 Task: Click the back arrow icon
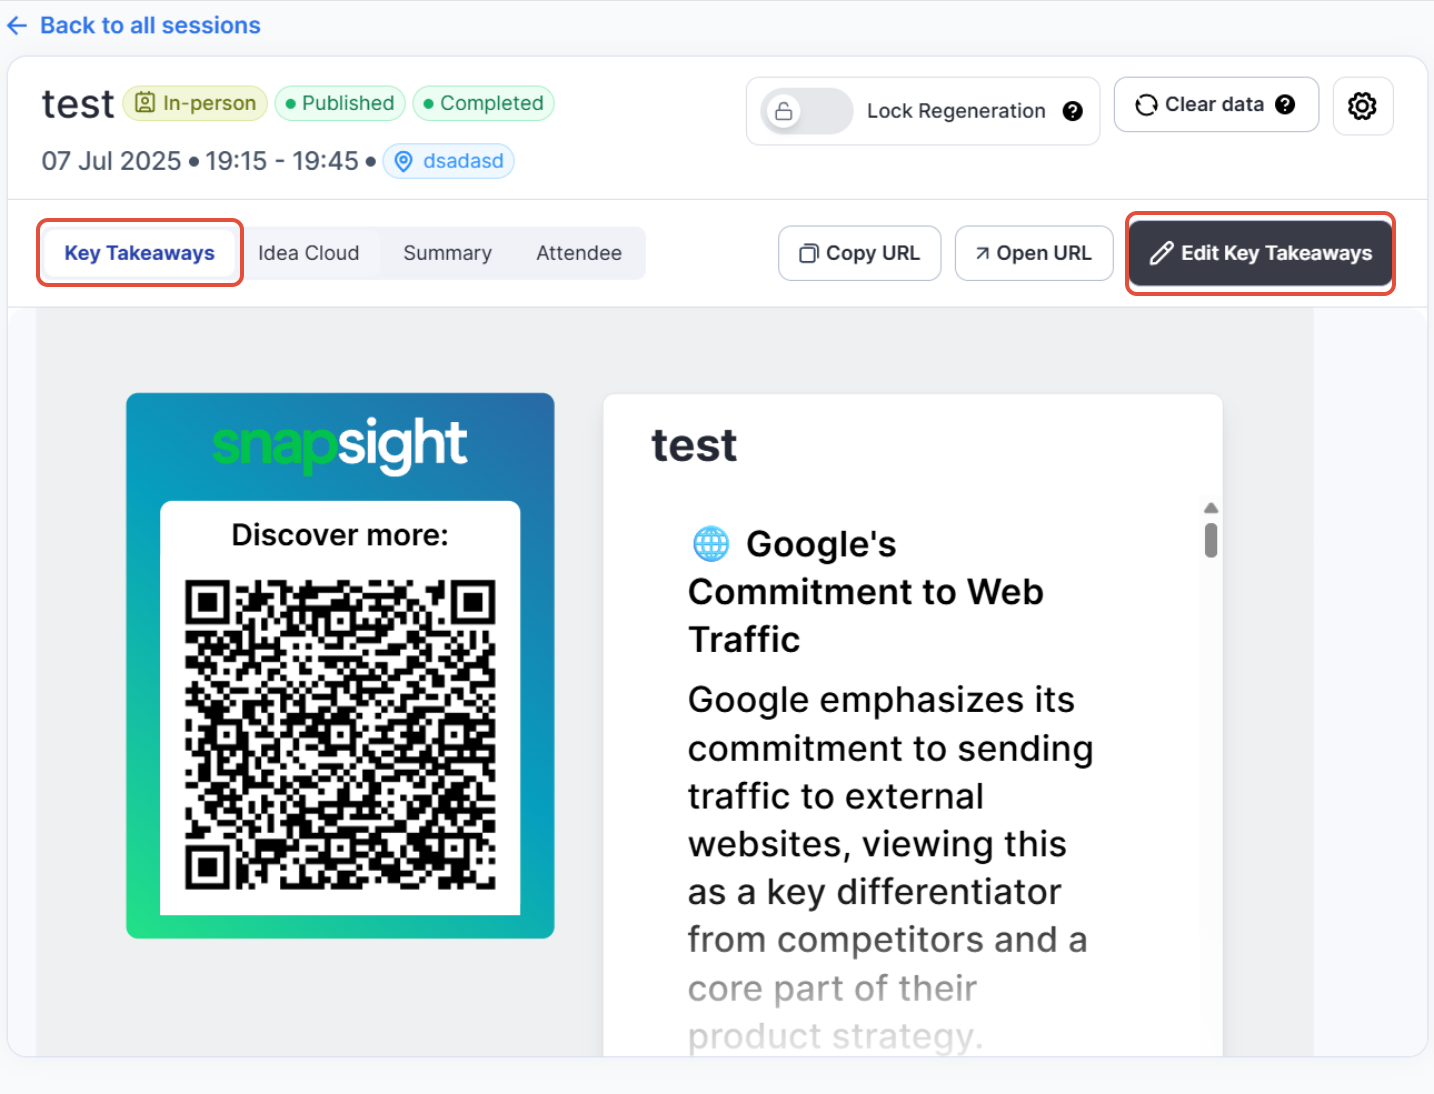click(17, 26)
